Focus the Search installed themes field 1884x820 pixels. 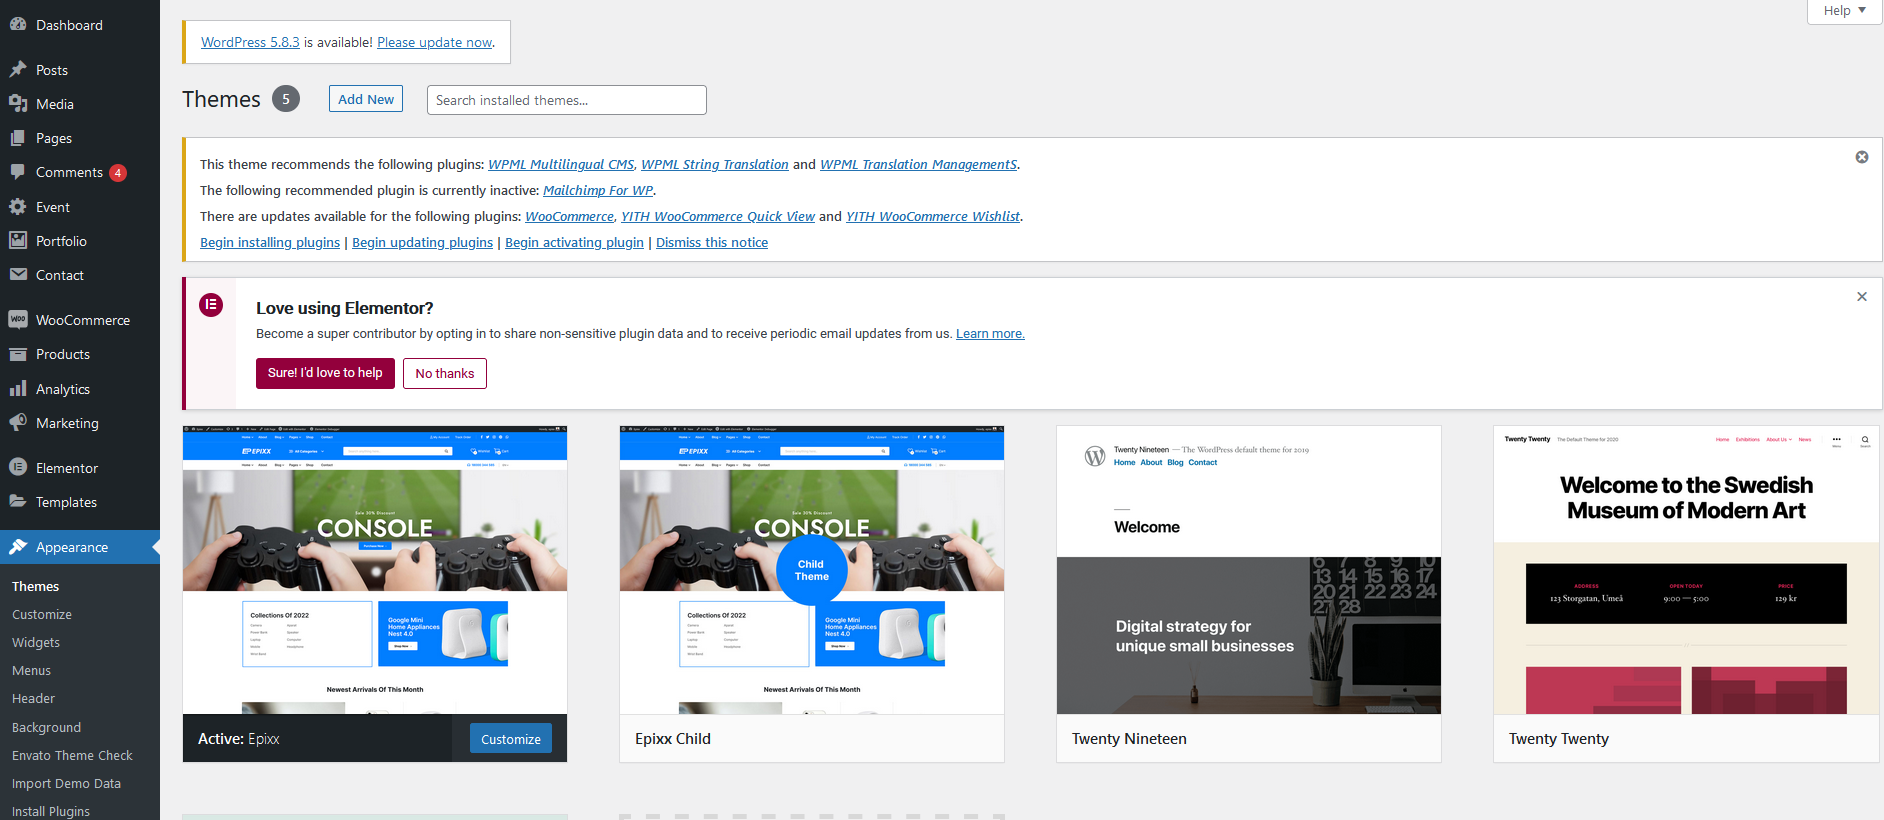pyautogui.click(x=567, y=100)
